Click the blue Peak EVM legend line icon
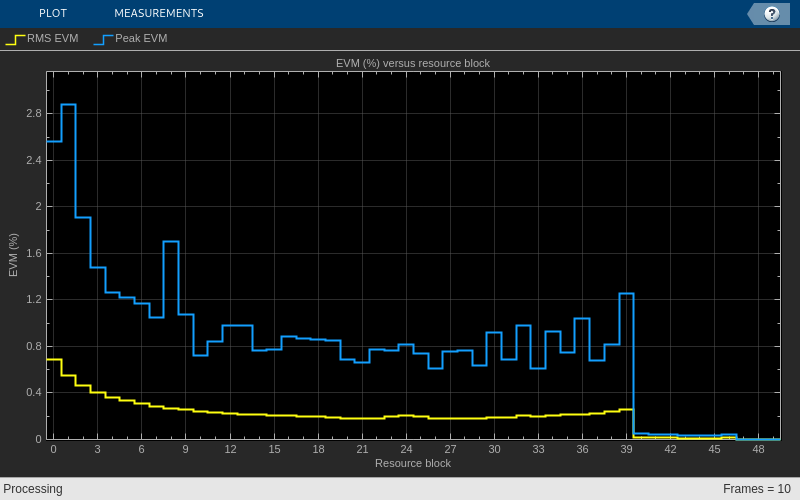Viewport: 800px width, 500px height. pyautogui.click(x=104, y=40)
